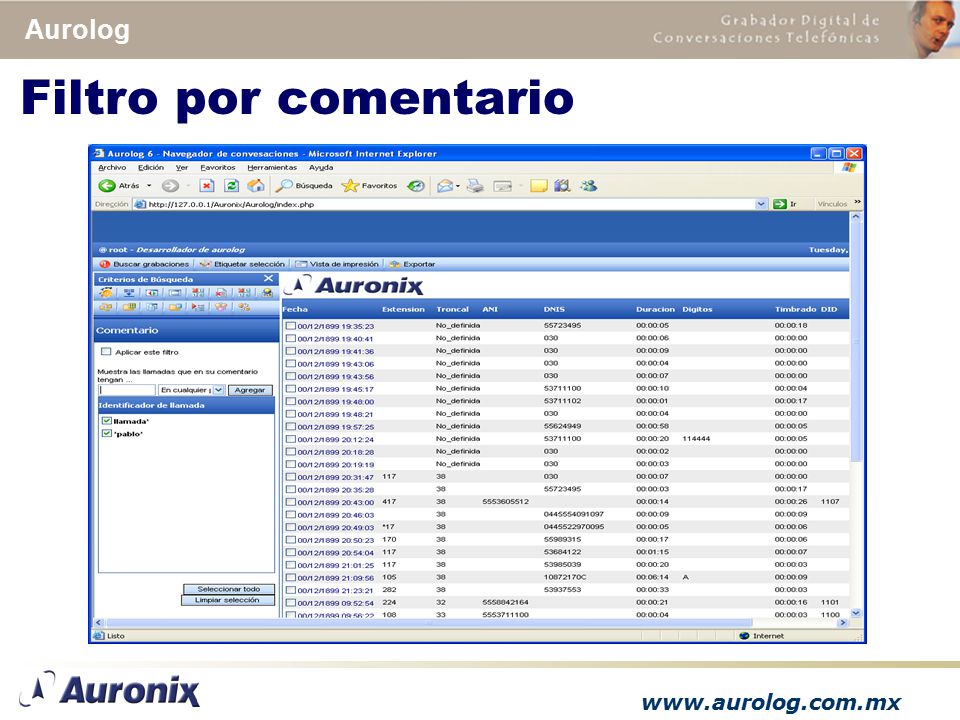Uncheck the 'pablo' identifier checkbox

click(x=107, y=433)
